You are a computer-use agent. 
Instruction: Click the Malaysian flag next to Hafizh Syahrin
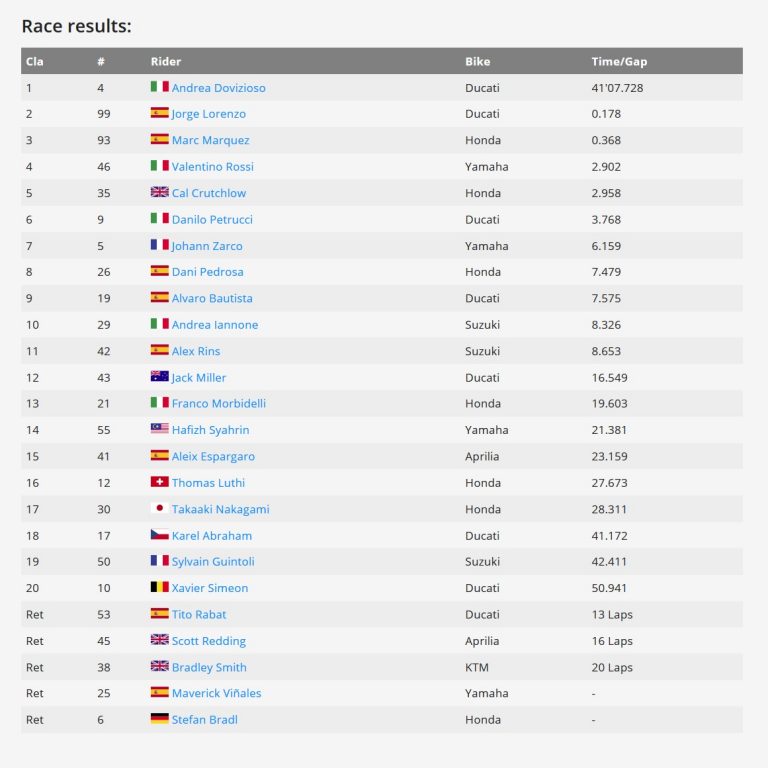coord(159,429)
